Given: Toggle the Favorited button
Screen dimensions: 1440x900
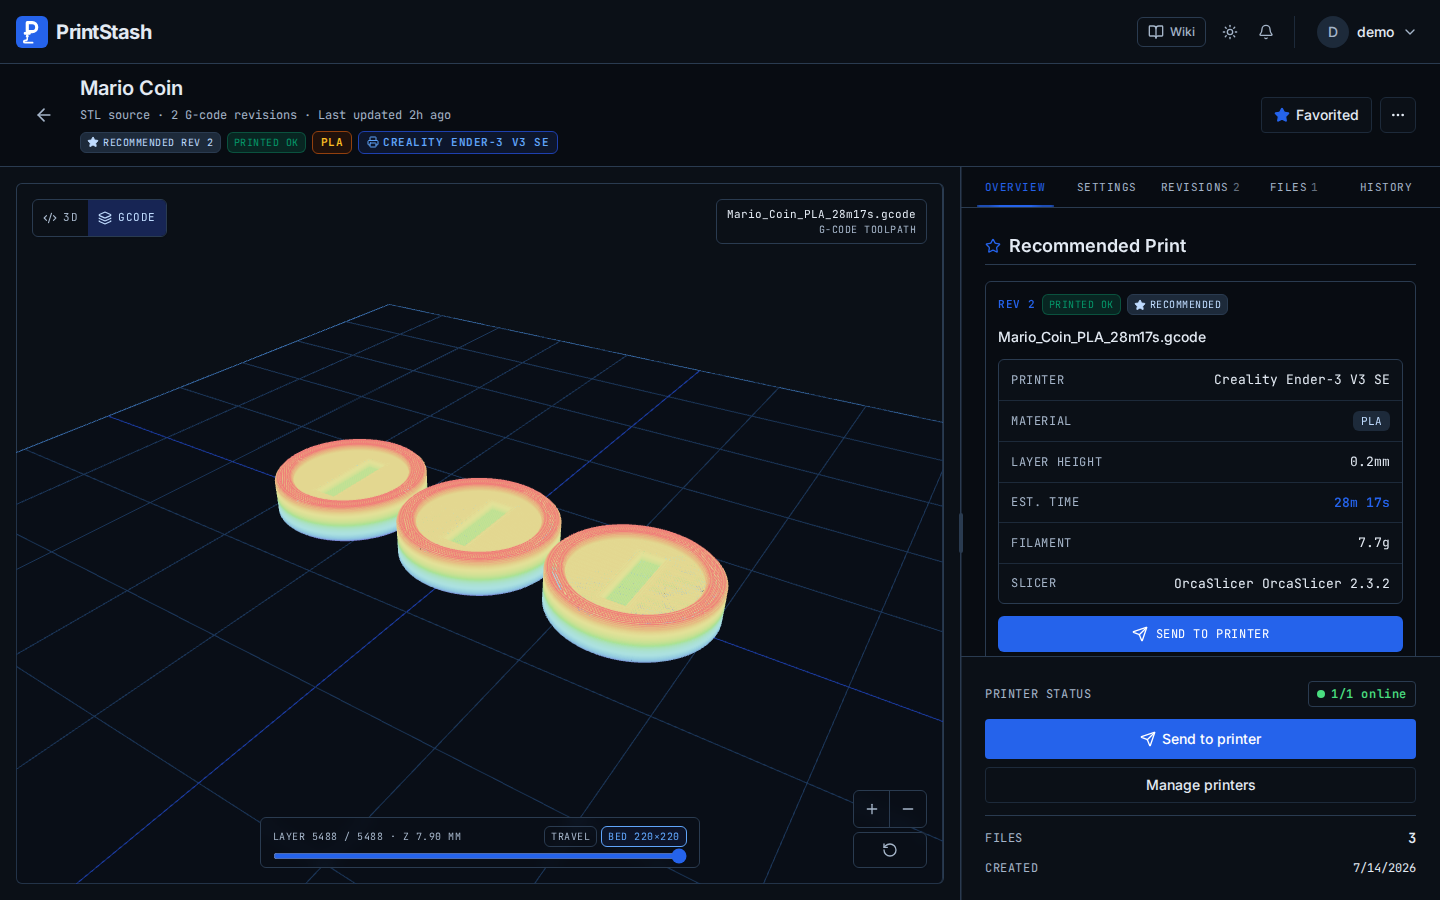Looking at the screenshot, I should [x=1316, y=115].
